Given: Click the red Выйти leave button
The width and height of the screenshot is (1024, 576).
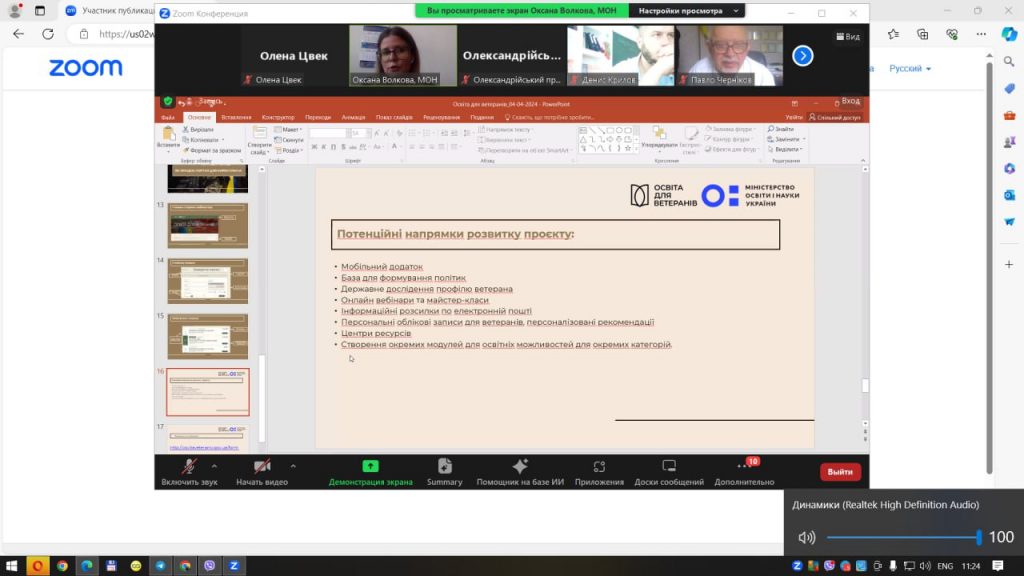Looking at the screenshot, I should [840, 471].
